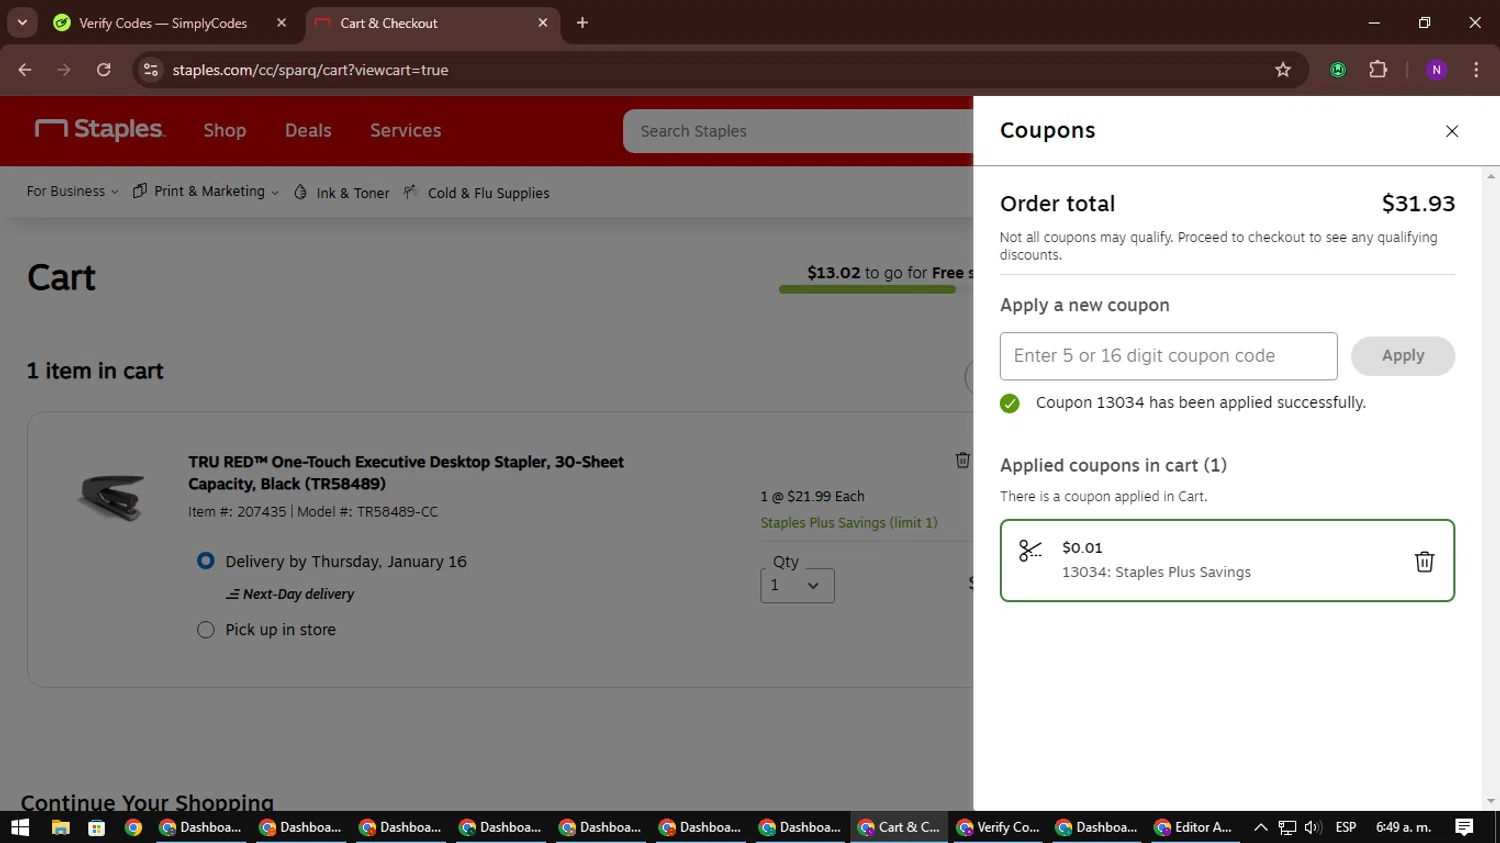Open the browser Extensions puzzle icon
1500x843 pixels.
point(1378,70)
